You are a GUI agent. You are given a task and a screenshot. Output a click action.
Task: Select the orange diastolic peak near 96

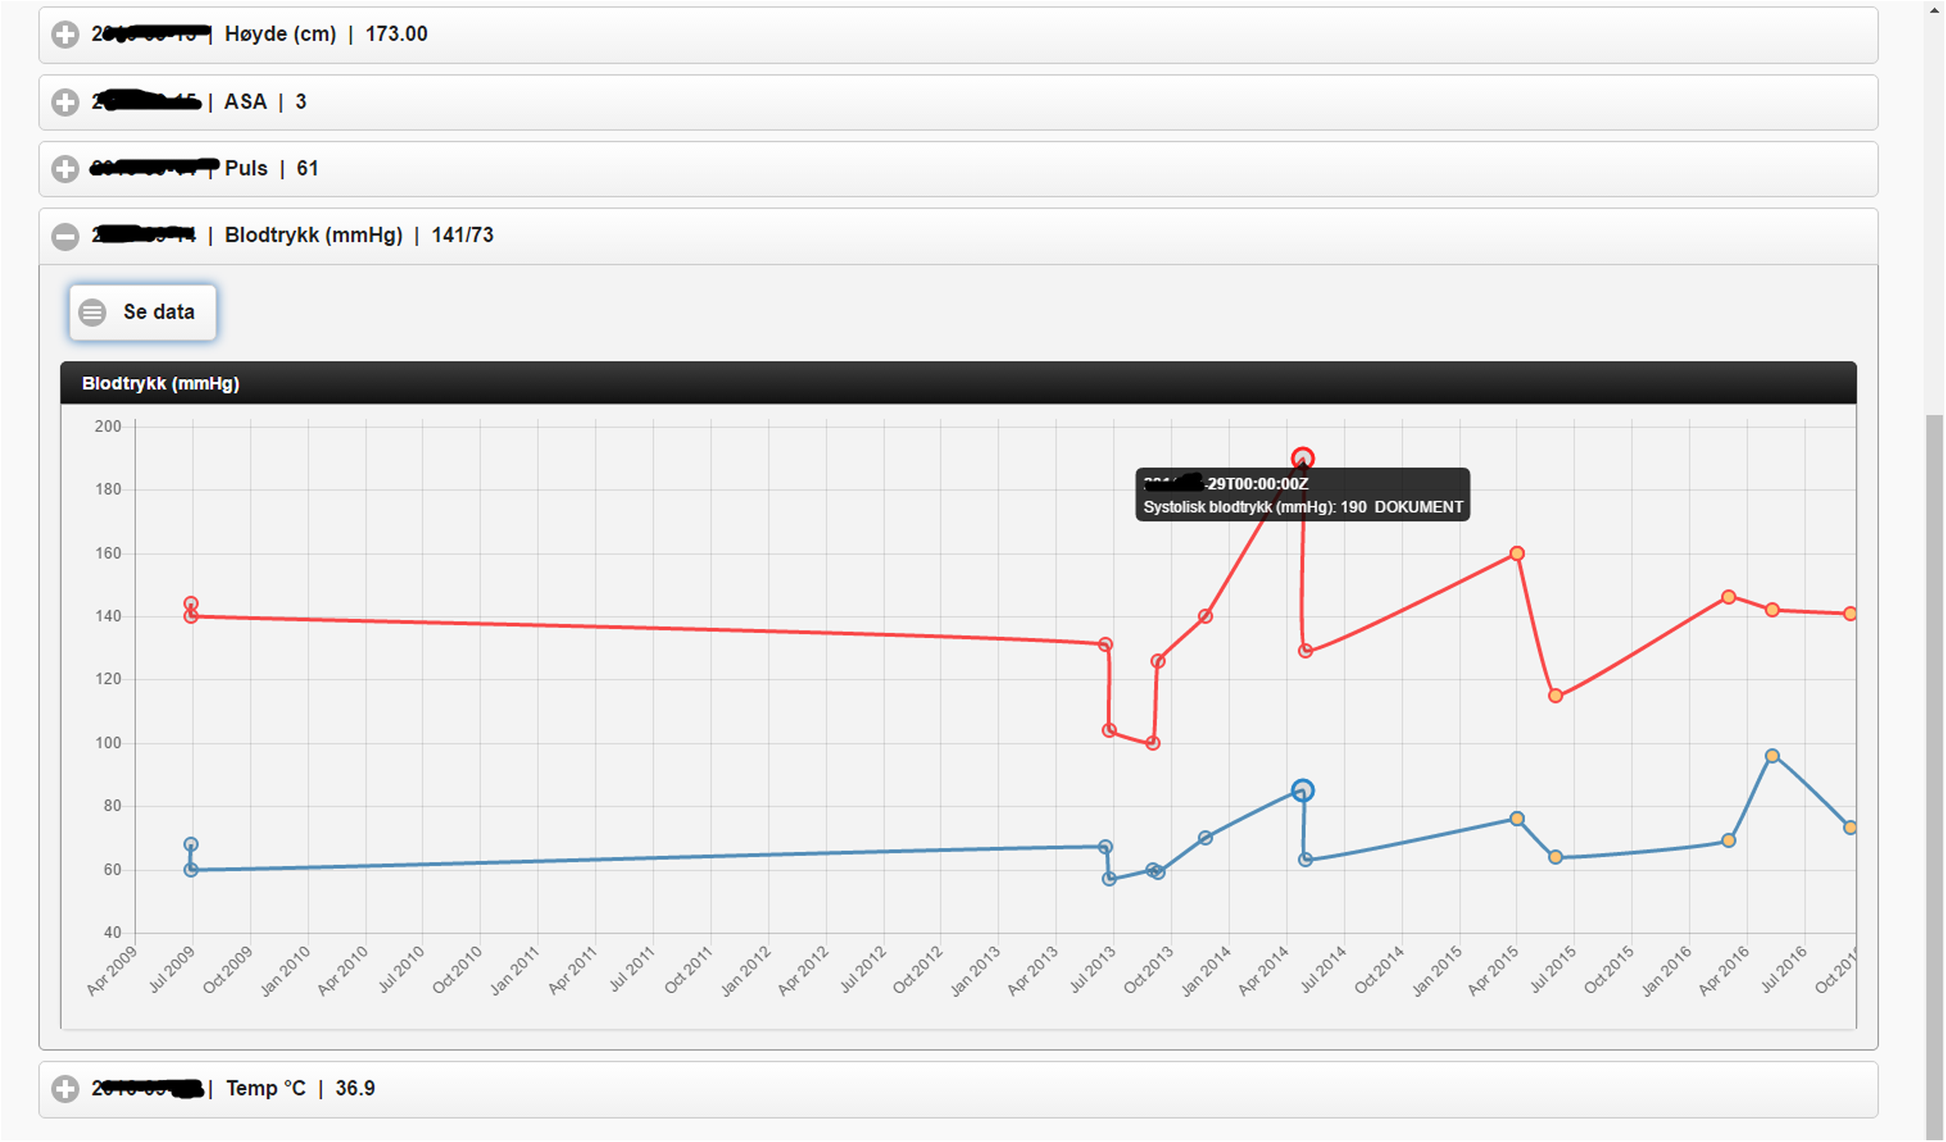1772,756
